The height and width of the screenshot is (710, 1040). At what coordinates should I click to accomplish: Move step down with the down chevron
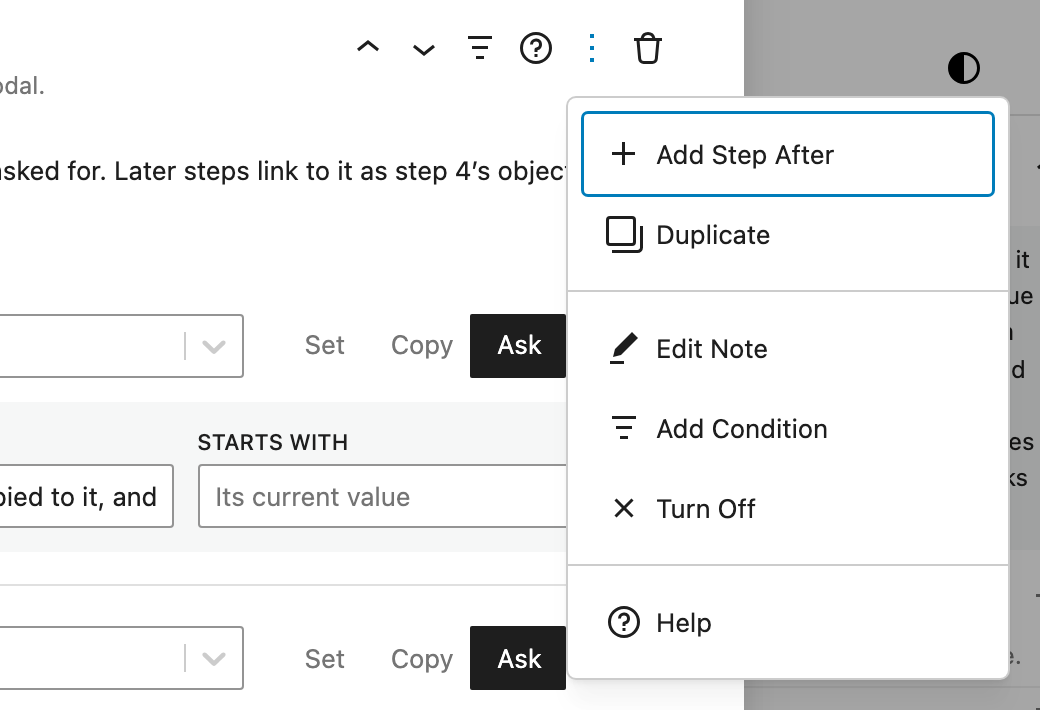coord(424,48)
